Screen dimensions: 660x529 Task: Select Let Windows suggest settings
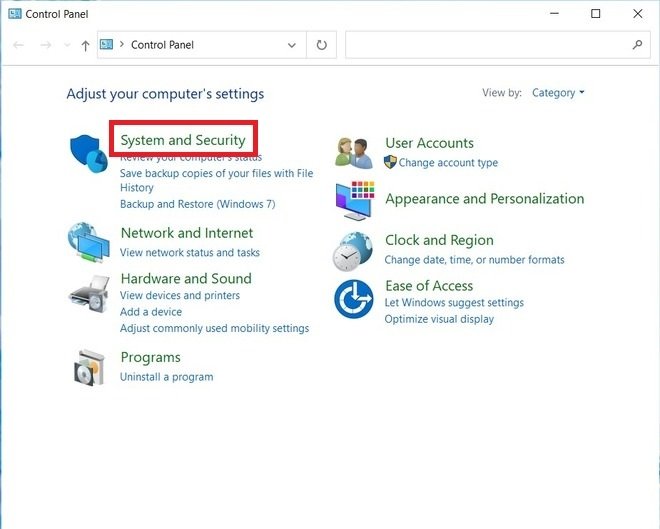point(454,303)
